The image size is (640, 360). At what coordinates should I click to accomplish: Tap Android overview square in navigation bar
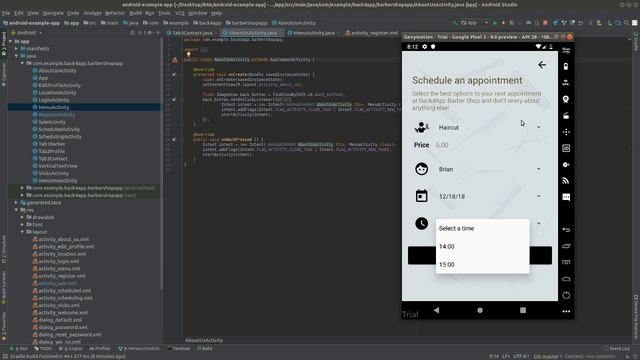click(523, 310)
